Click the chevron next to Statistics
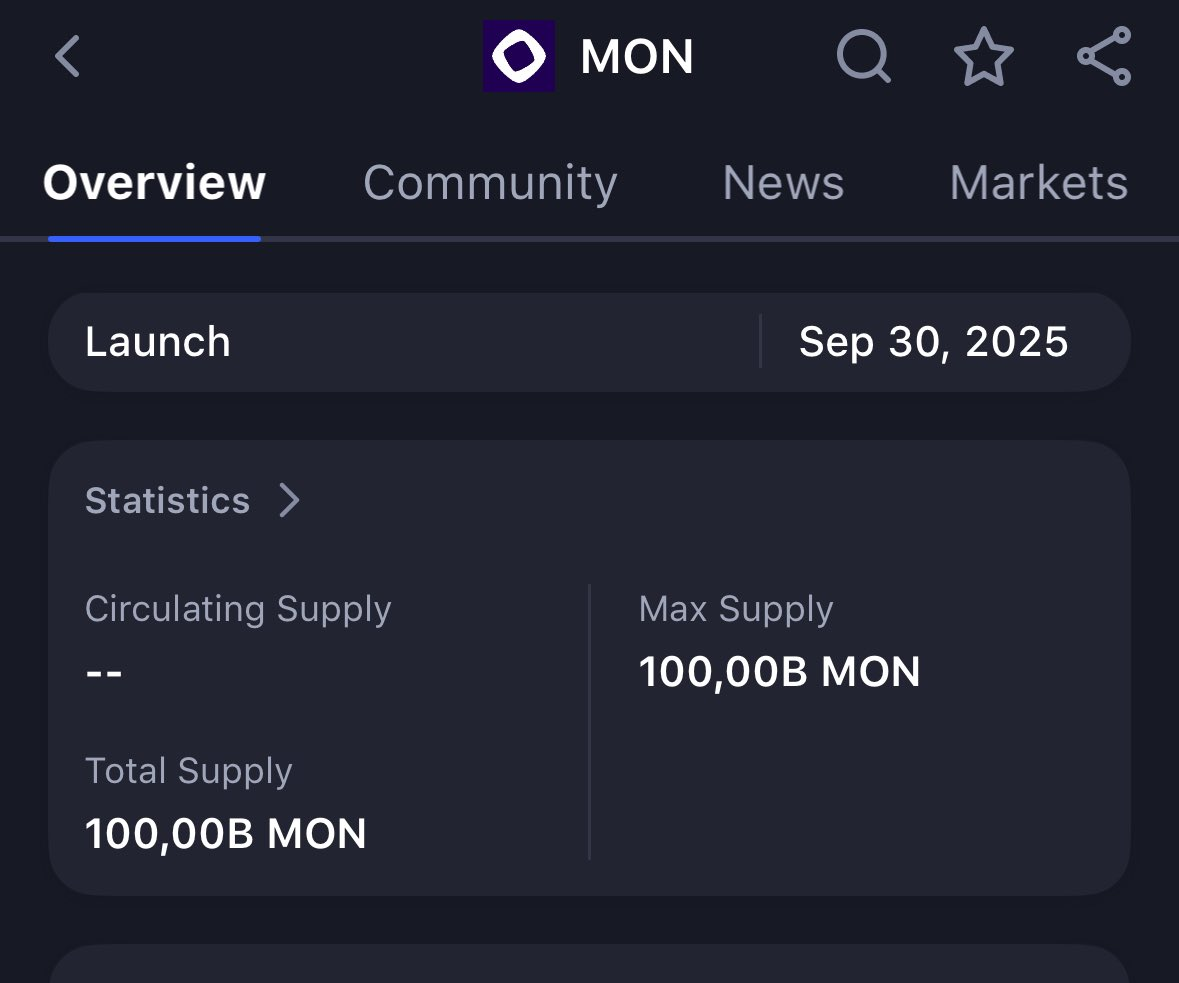The width and height of the screenshot is (1179, 983). tap(290, 501)
